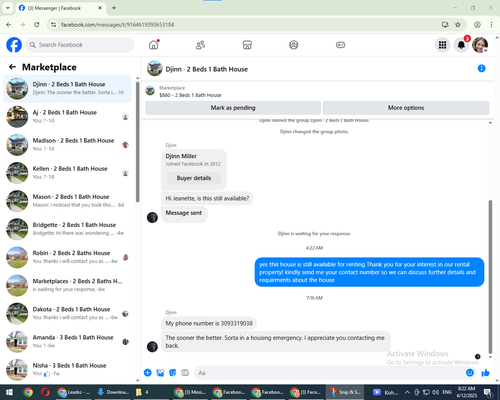Open the Friends icon in top navigation
Image resolution: width=500 pixels, height=400 pixels.
200,45
